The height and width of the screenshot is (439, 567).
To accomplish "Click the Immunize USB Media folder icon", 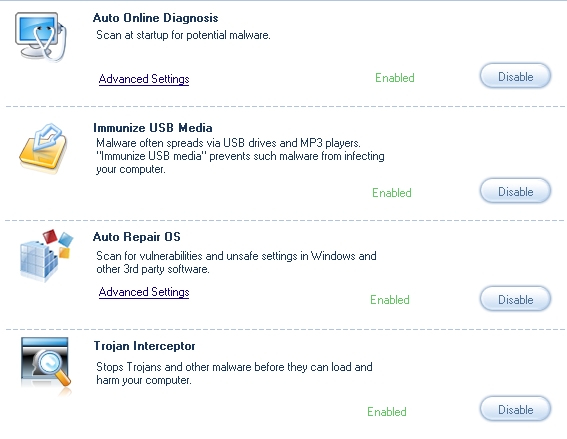I will [43, 149].
